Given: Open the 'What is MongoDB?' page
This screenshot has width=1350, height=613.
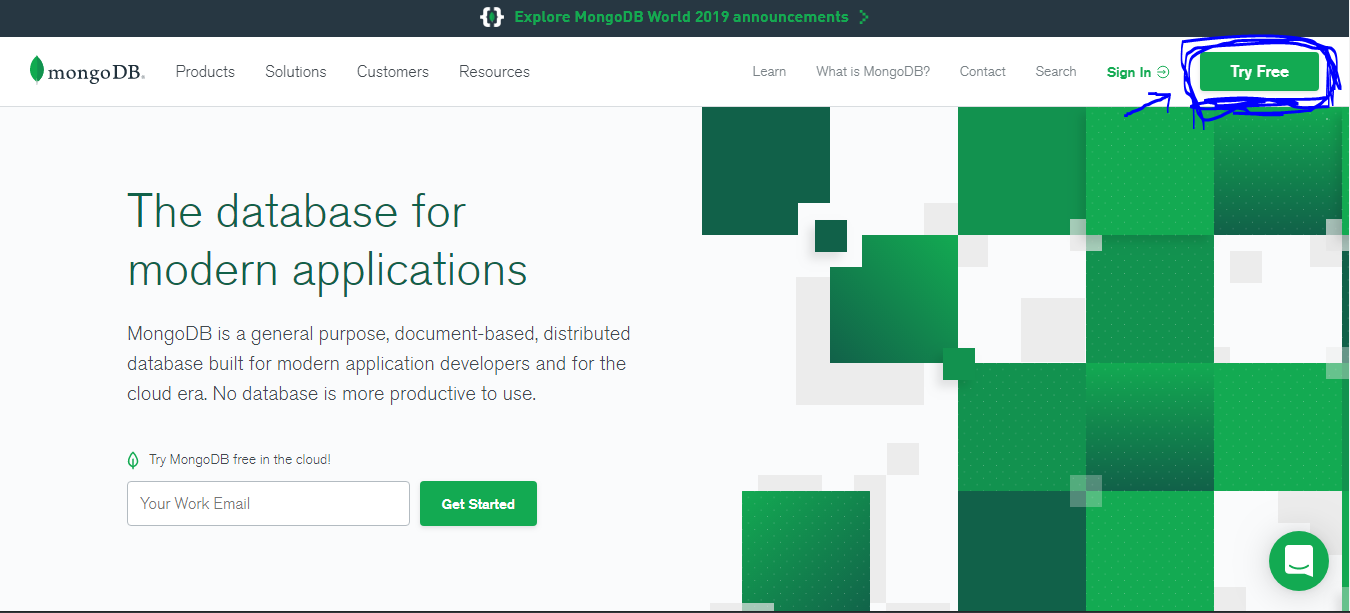Looking at the screenshot, I should pos(872,71).
